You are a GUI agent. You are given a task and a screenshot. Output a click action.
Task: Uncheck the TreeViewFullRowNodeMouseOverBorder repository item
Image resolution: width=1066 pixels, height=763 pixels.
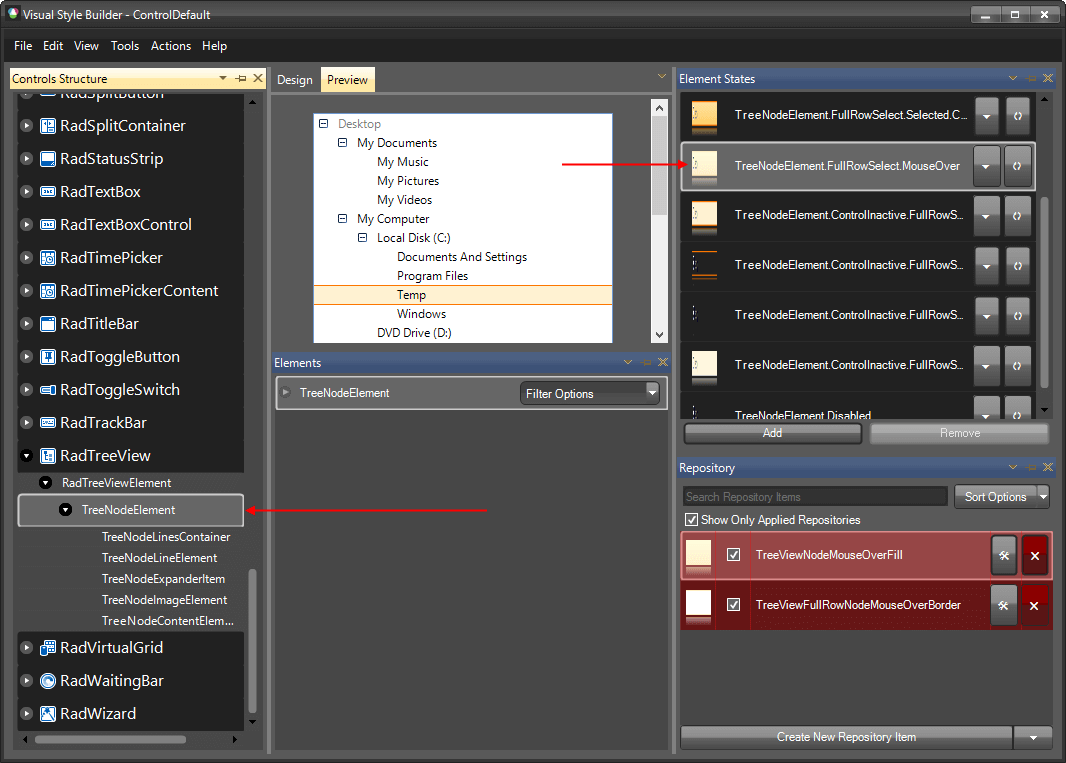736,605
